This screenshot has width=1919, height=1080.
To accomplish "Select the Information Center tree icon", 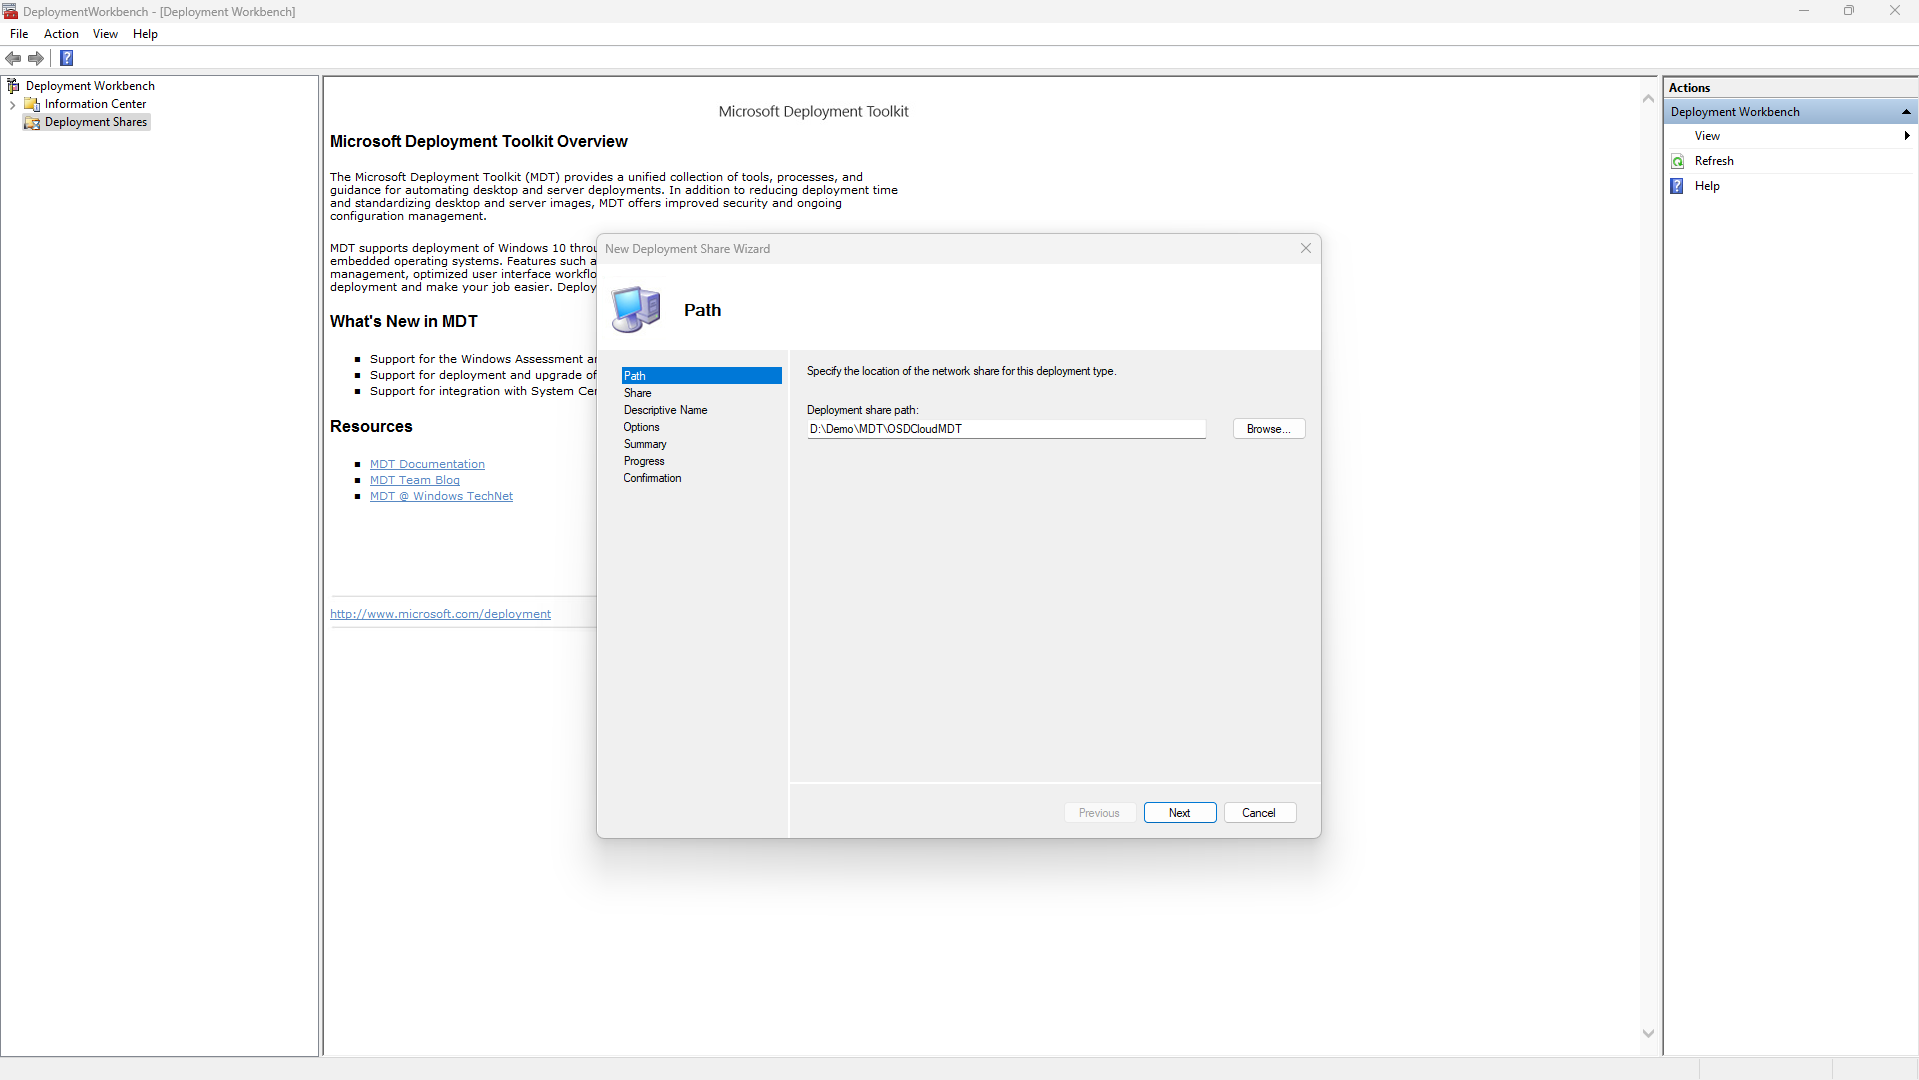I will point(32,104).
